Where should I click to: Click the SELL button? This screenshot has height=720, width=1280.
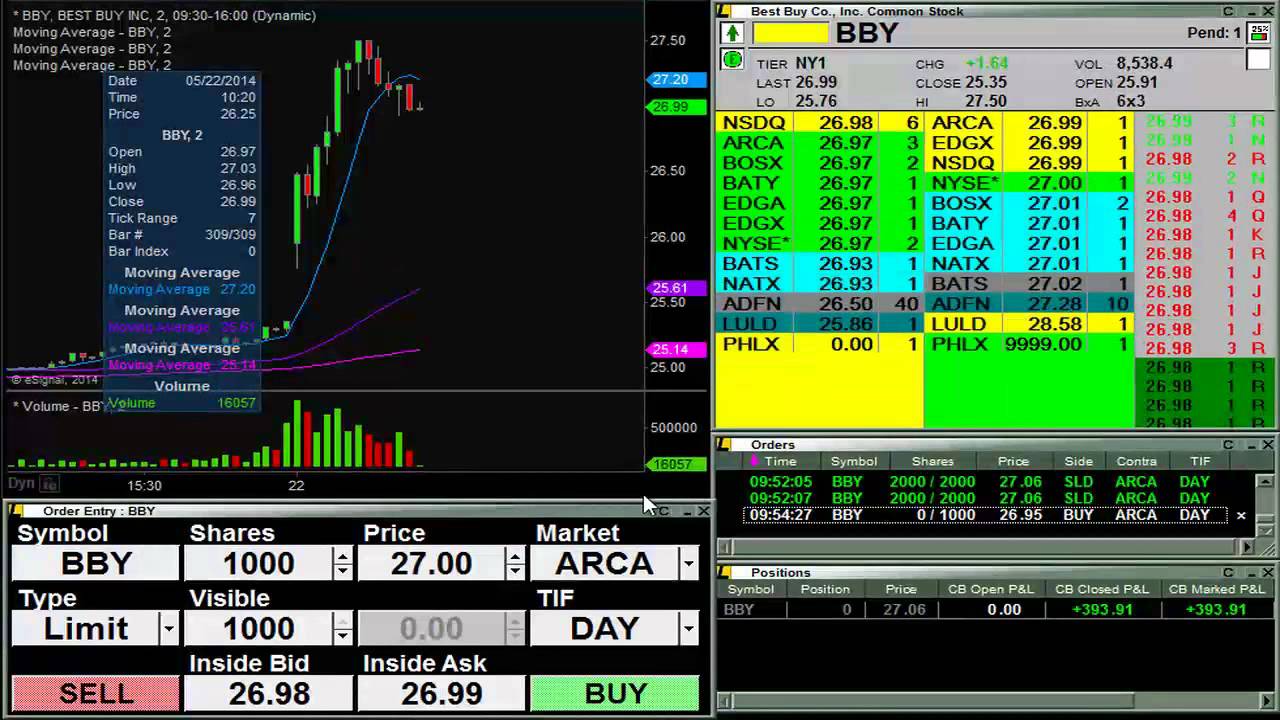point(96,693)
